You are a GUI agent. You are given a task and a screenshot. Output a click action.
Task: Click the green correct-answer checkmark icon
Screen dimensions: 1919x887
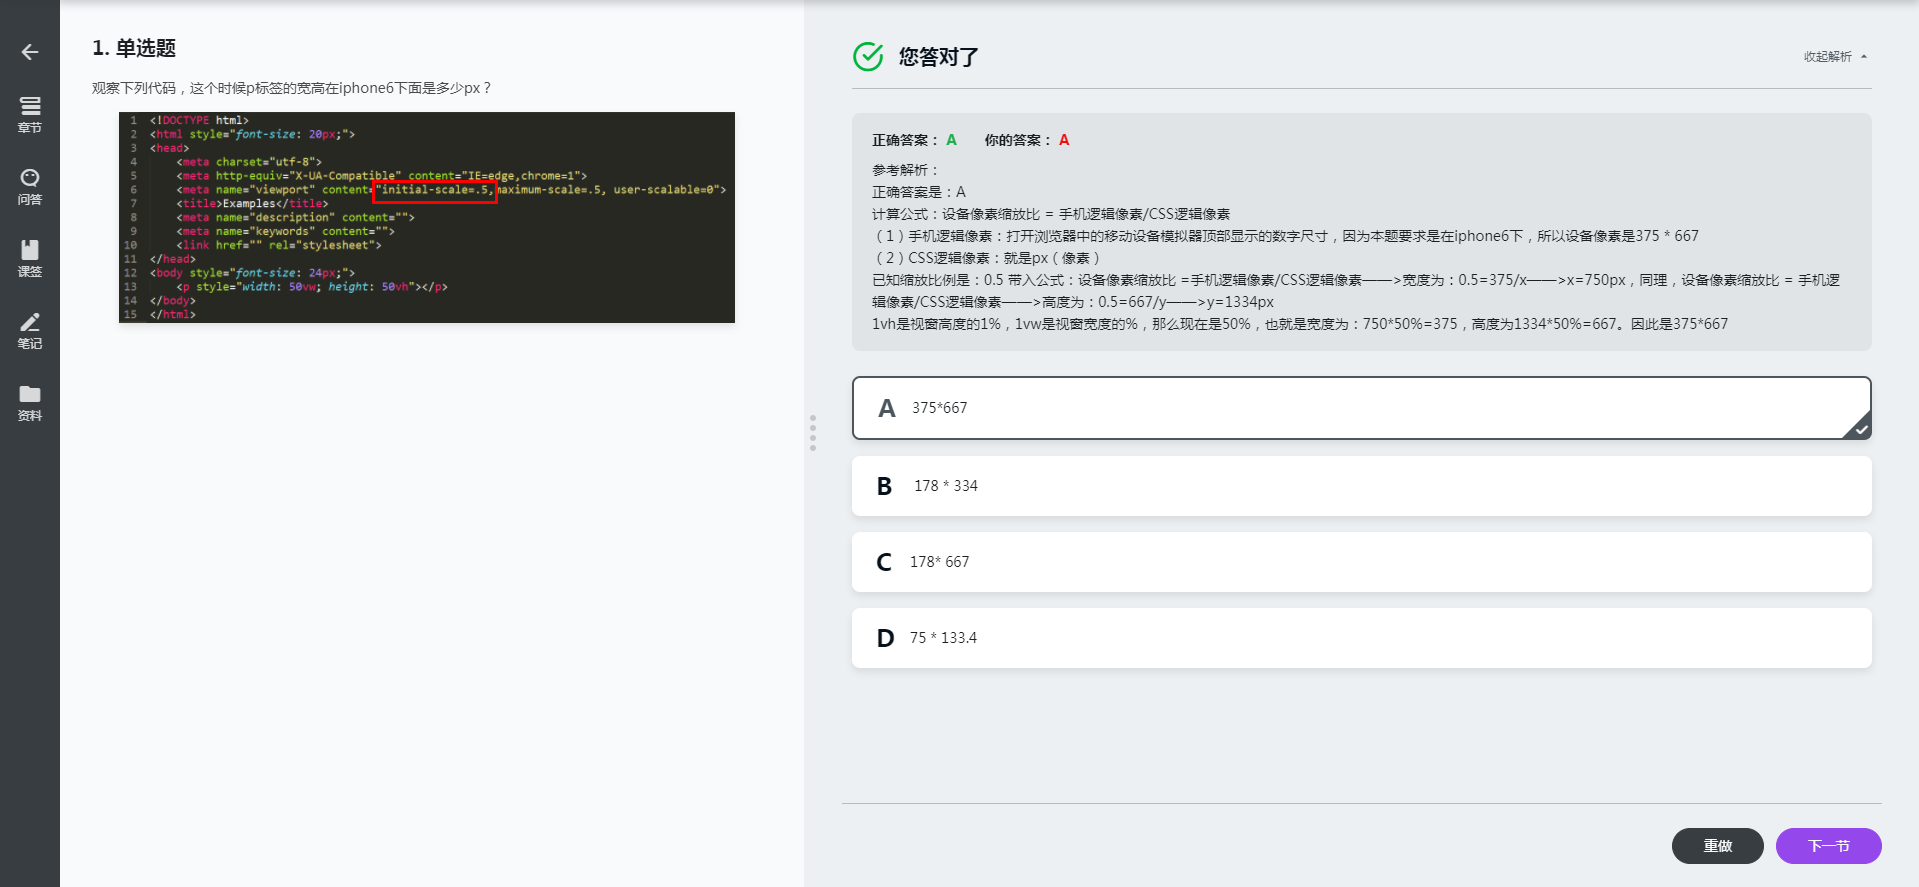[868, 57]
